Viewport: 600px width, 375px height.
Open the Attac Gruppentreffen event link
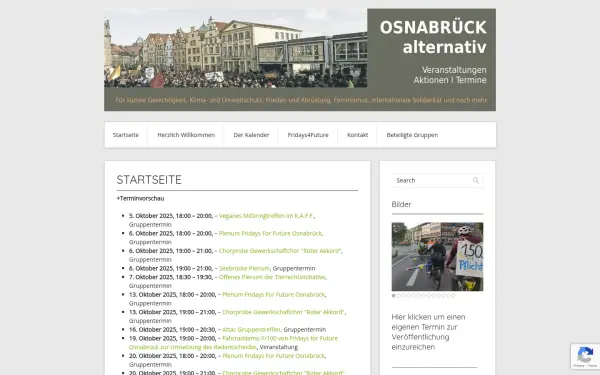click(x=251, y=329)
